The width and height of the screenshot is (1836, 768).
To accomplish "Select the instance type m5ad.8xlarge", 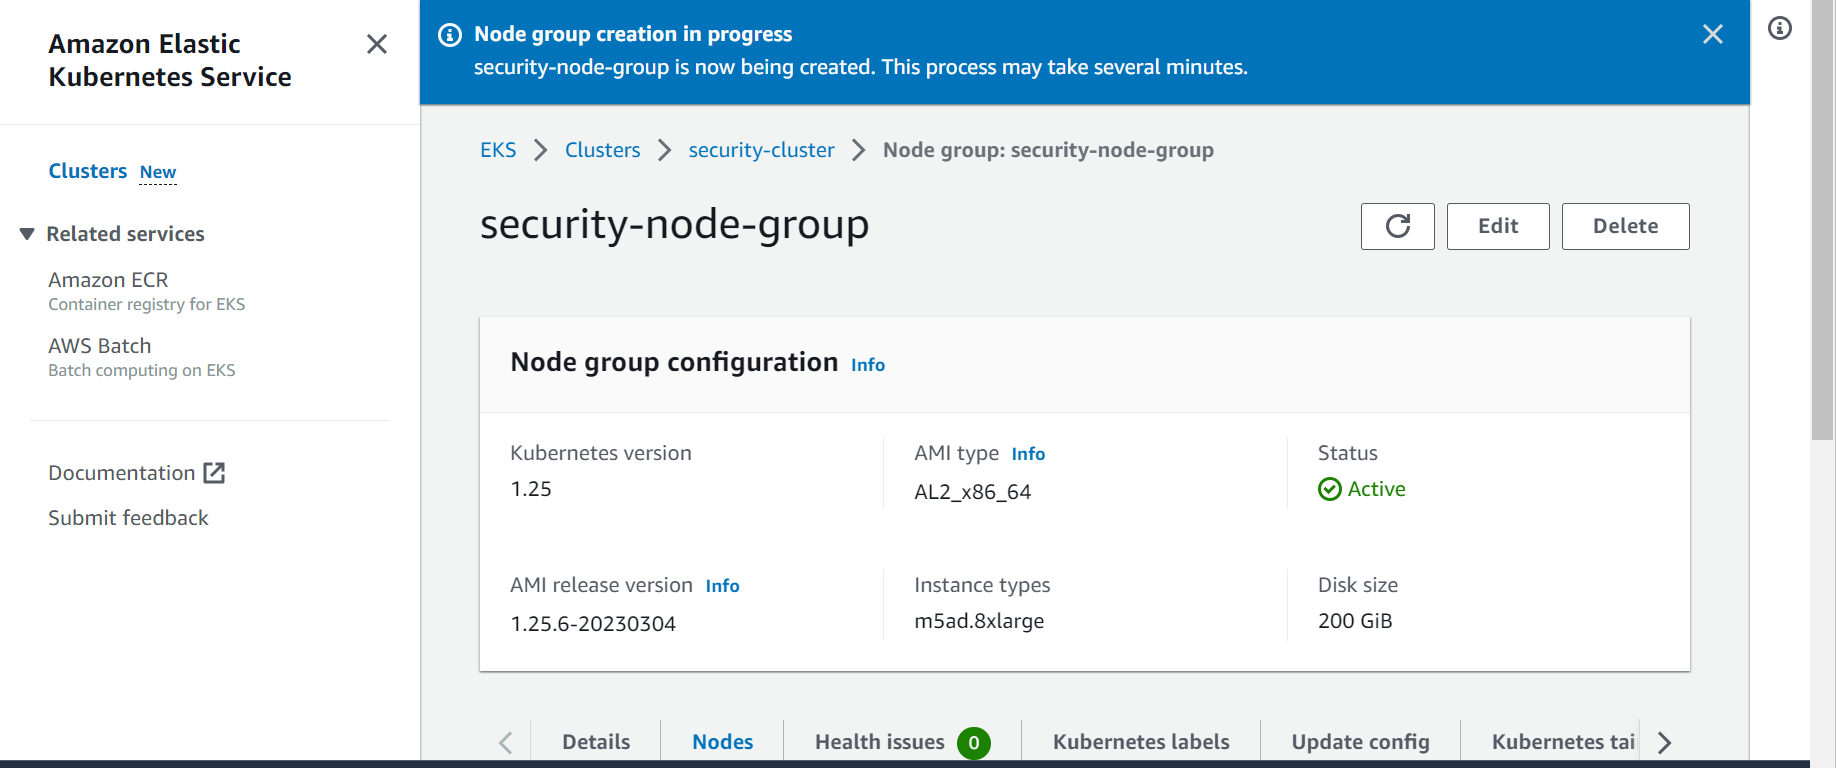I will click(979, 621).
